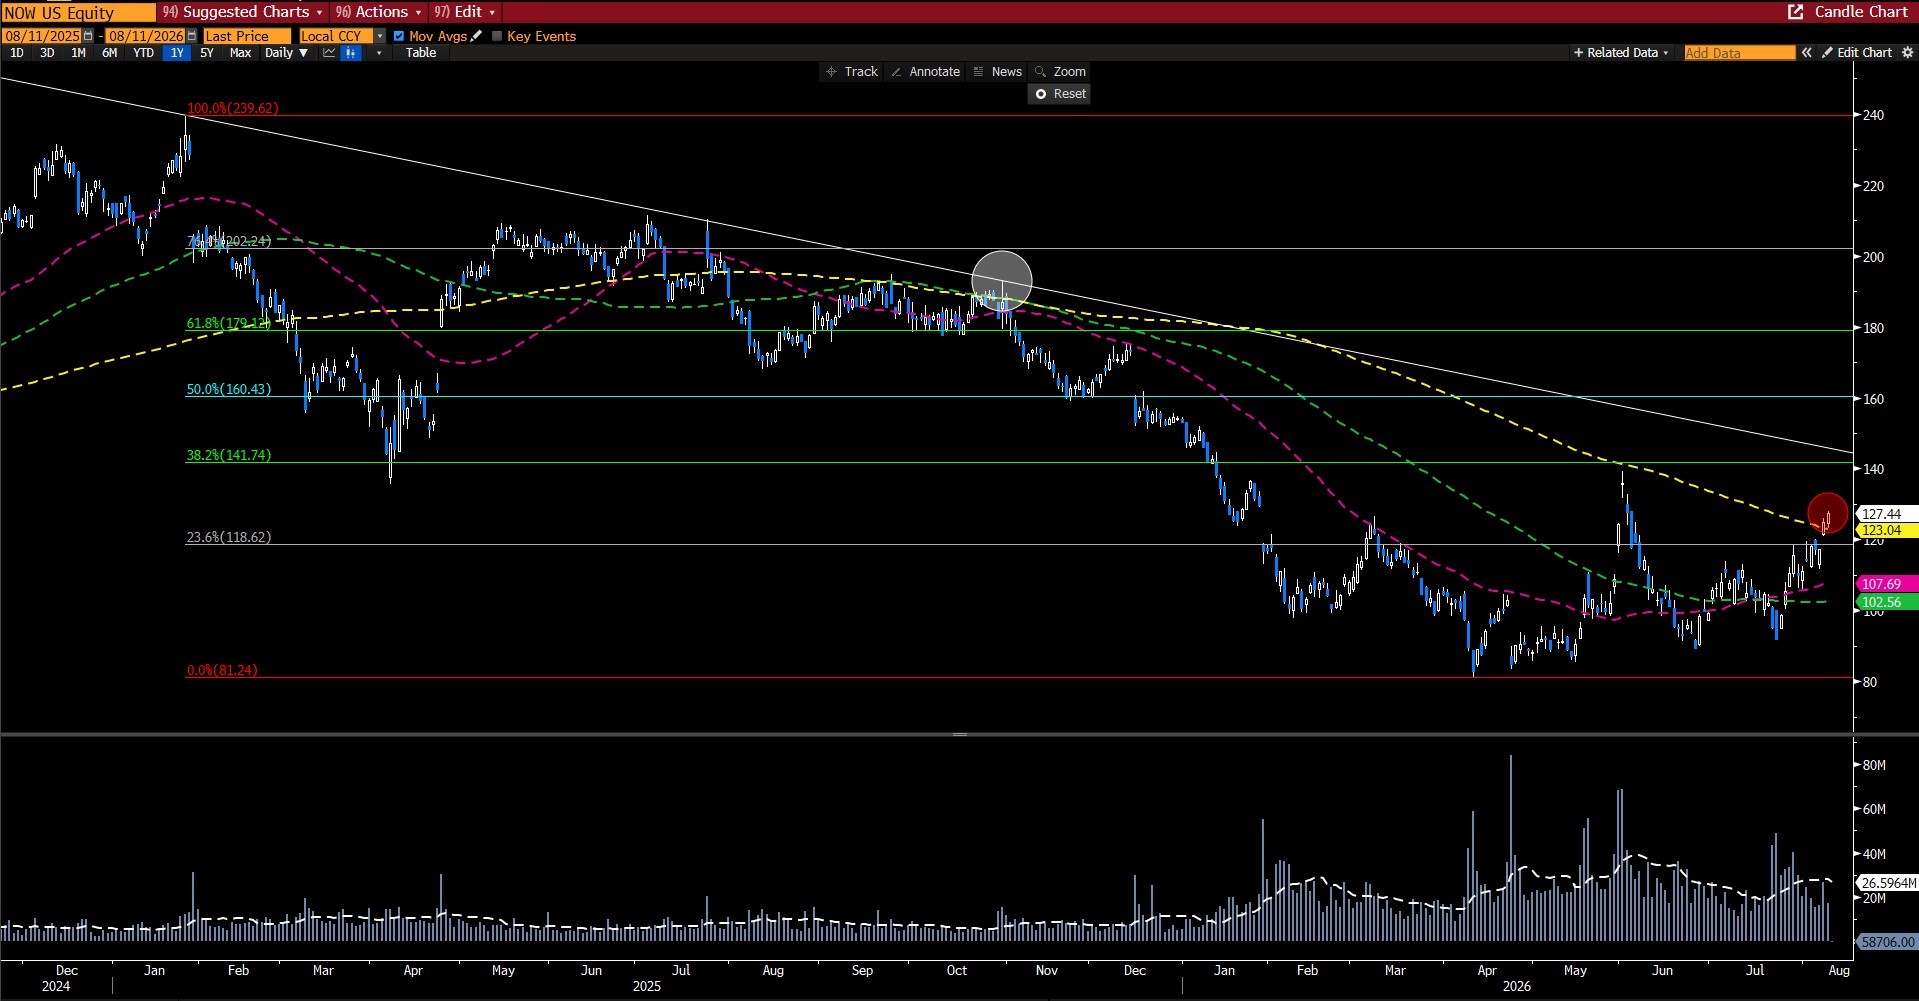Click the Candle Chart title label
Image resolution: width=1919 pixels, height=1001 pixels.
[x=1861, y=12]
